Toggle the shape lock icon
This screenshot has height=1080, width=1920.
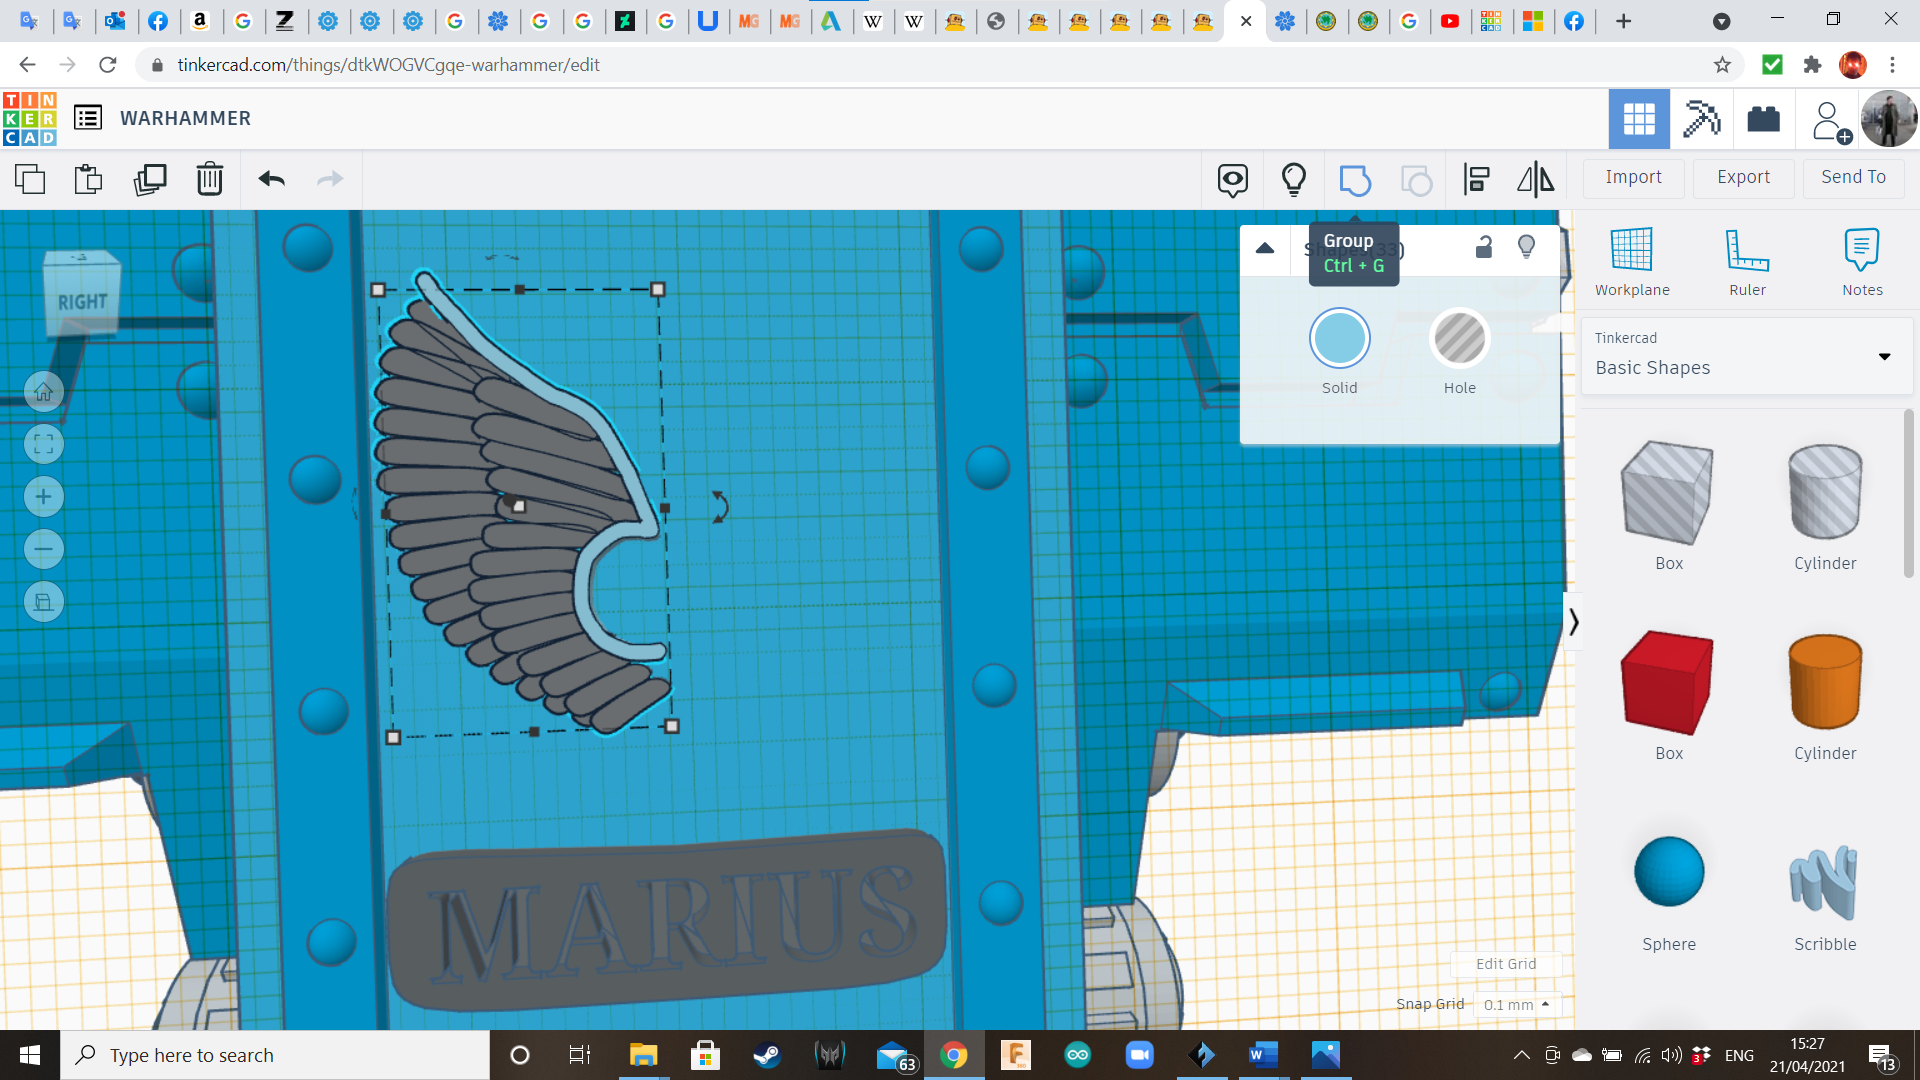click(x=1484, y=247)
